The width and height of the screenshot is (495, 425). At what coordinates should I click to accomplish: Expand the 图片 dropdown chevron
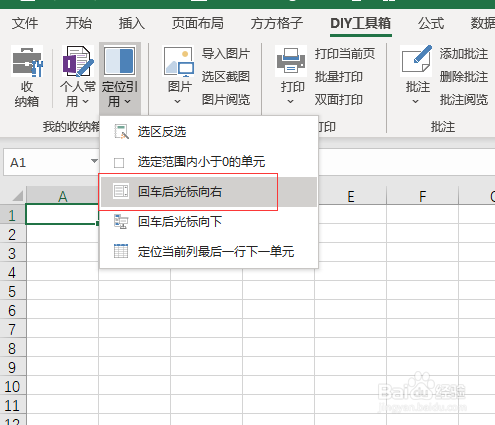pos(178,101)
